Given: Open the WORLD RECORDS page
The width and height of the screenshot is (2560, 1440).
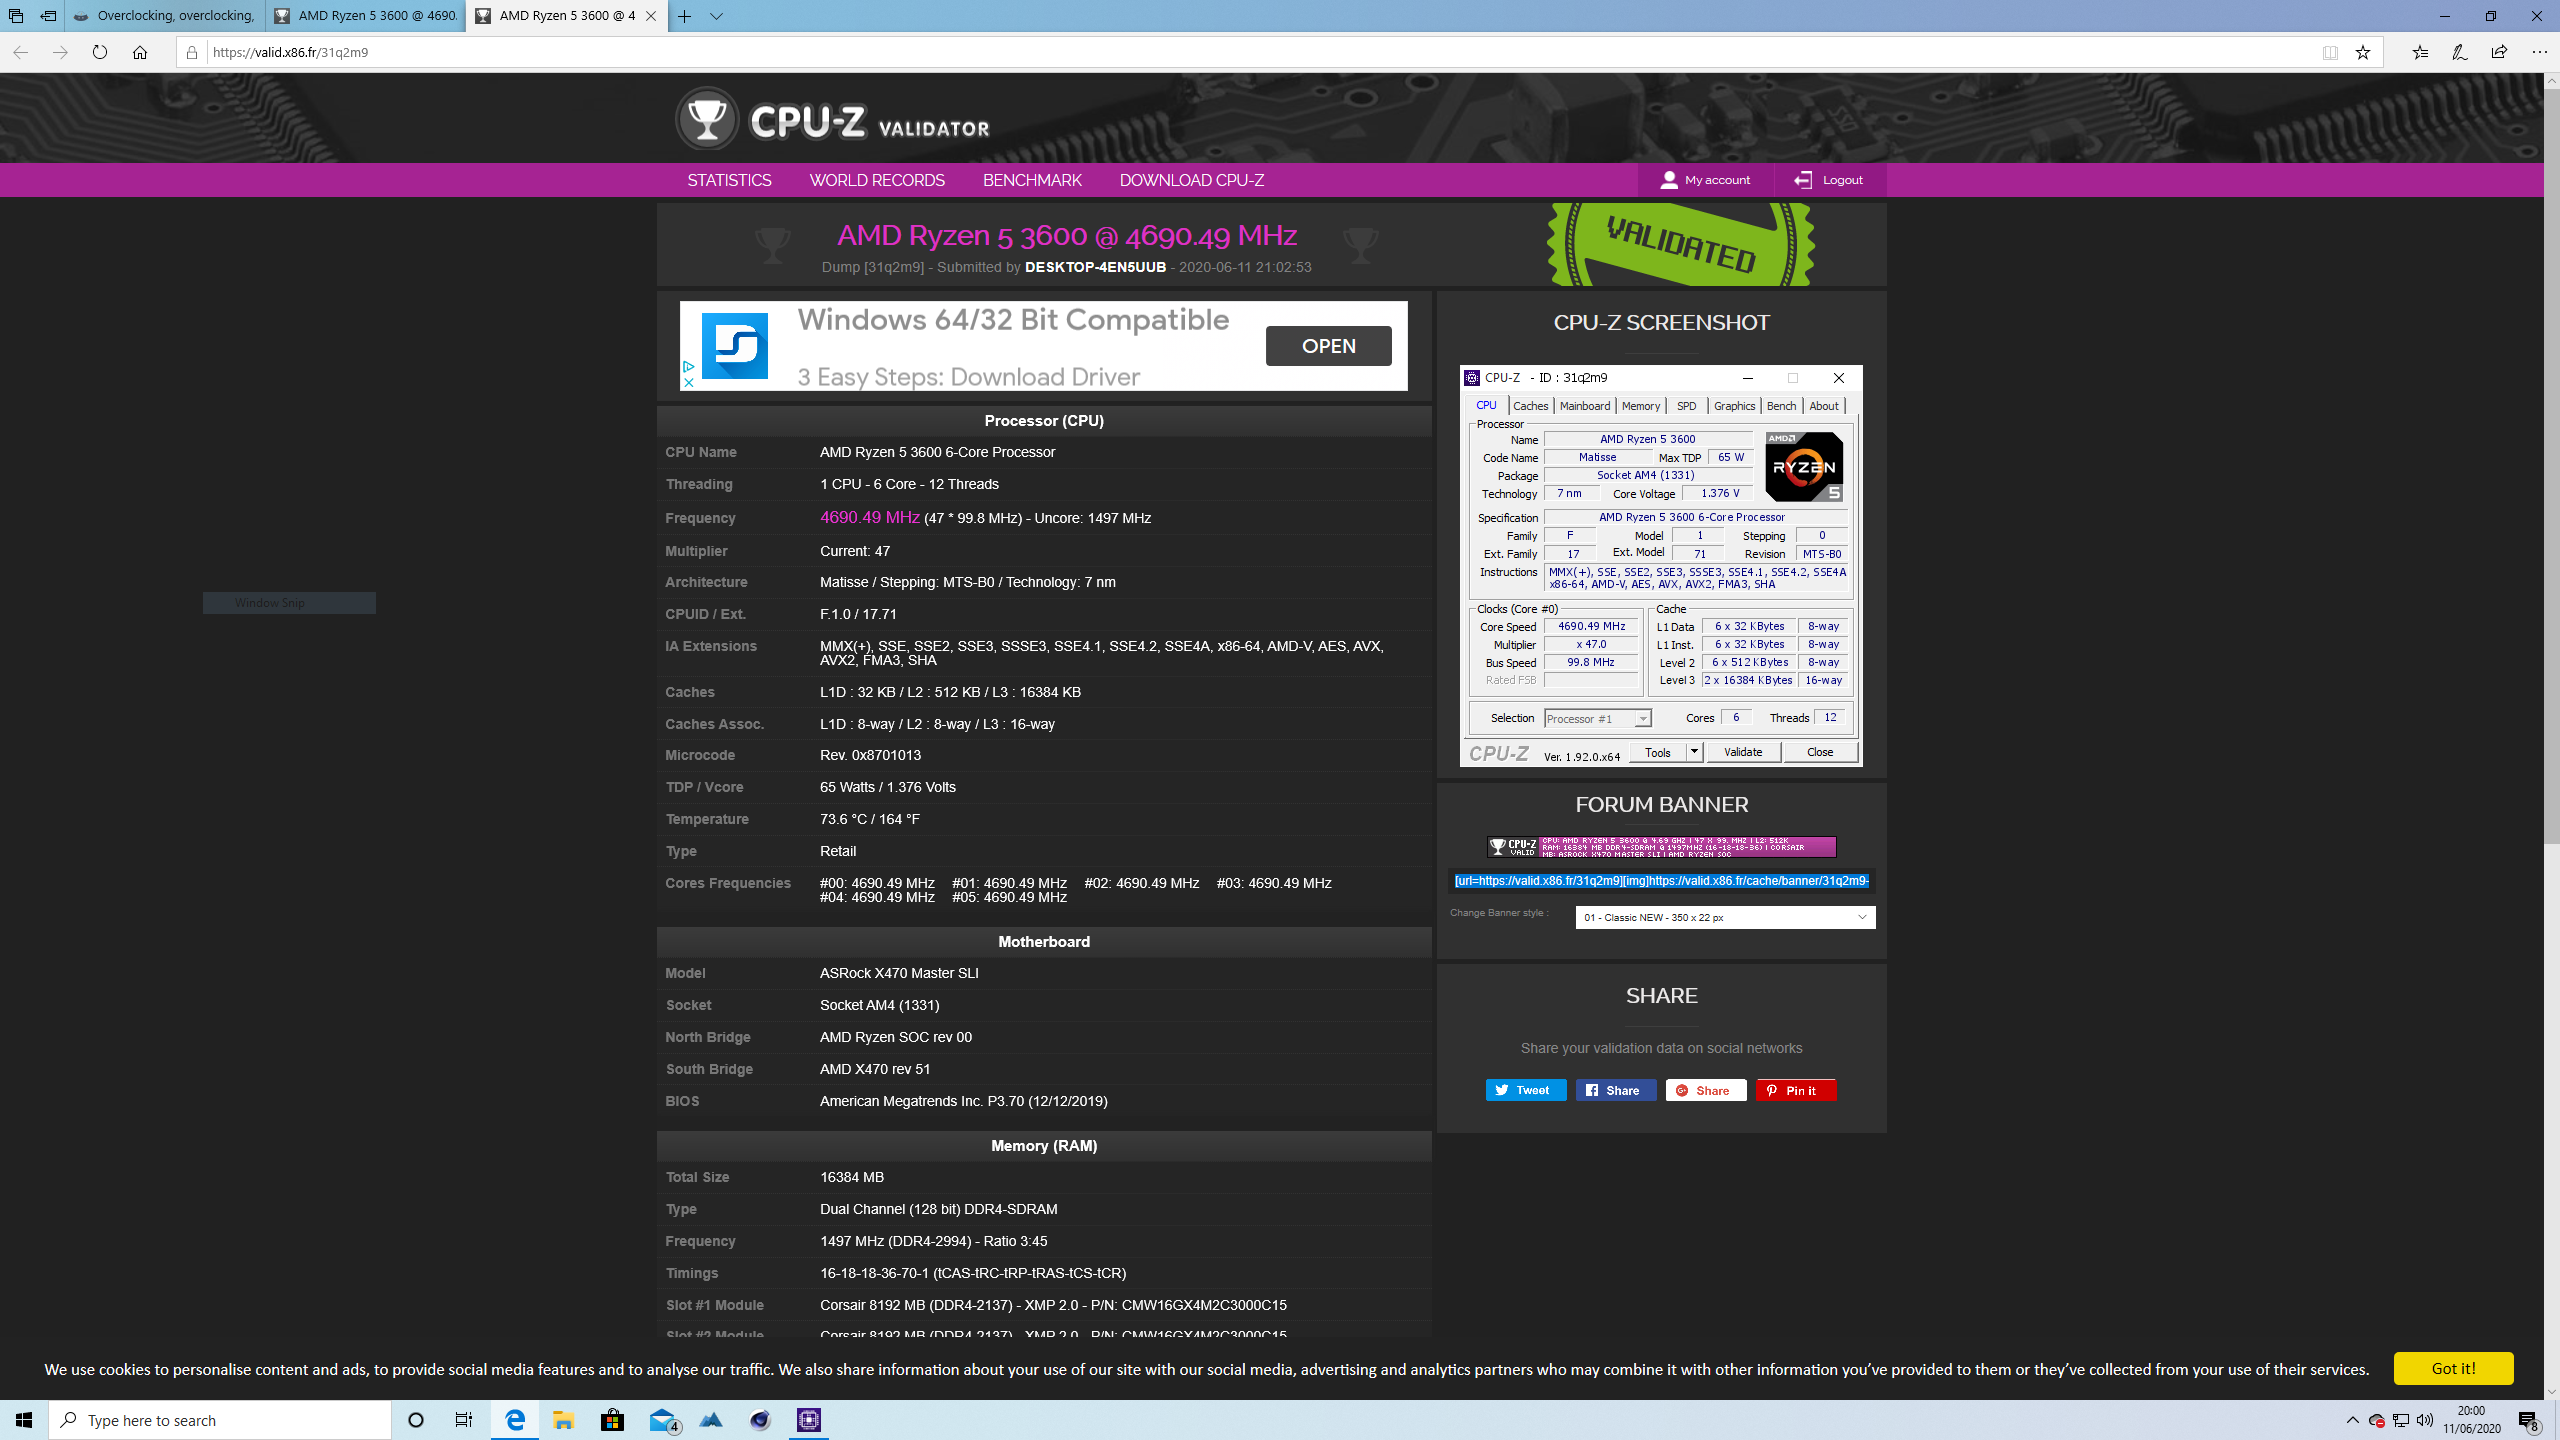Looking at the screenshot, I should click(877, 180).
